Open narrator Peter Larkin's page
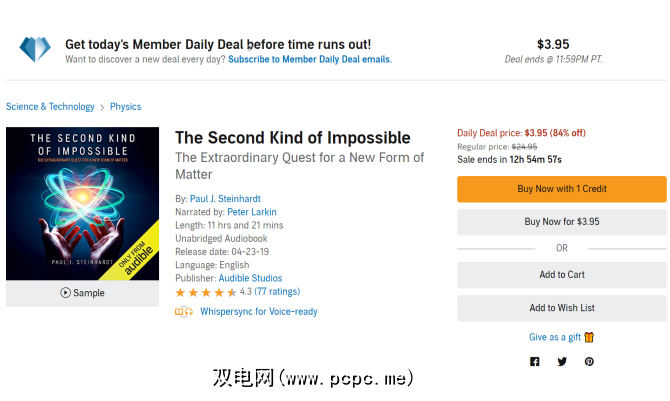The image size is (670, 401). pyautogui.click(x=252, y=212)
